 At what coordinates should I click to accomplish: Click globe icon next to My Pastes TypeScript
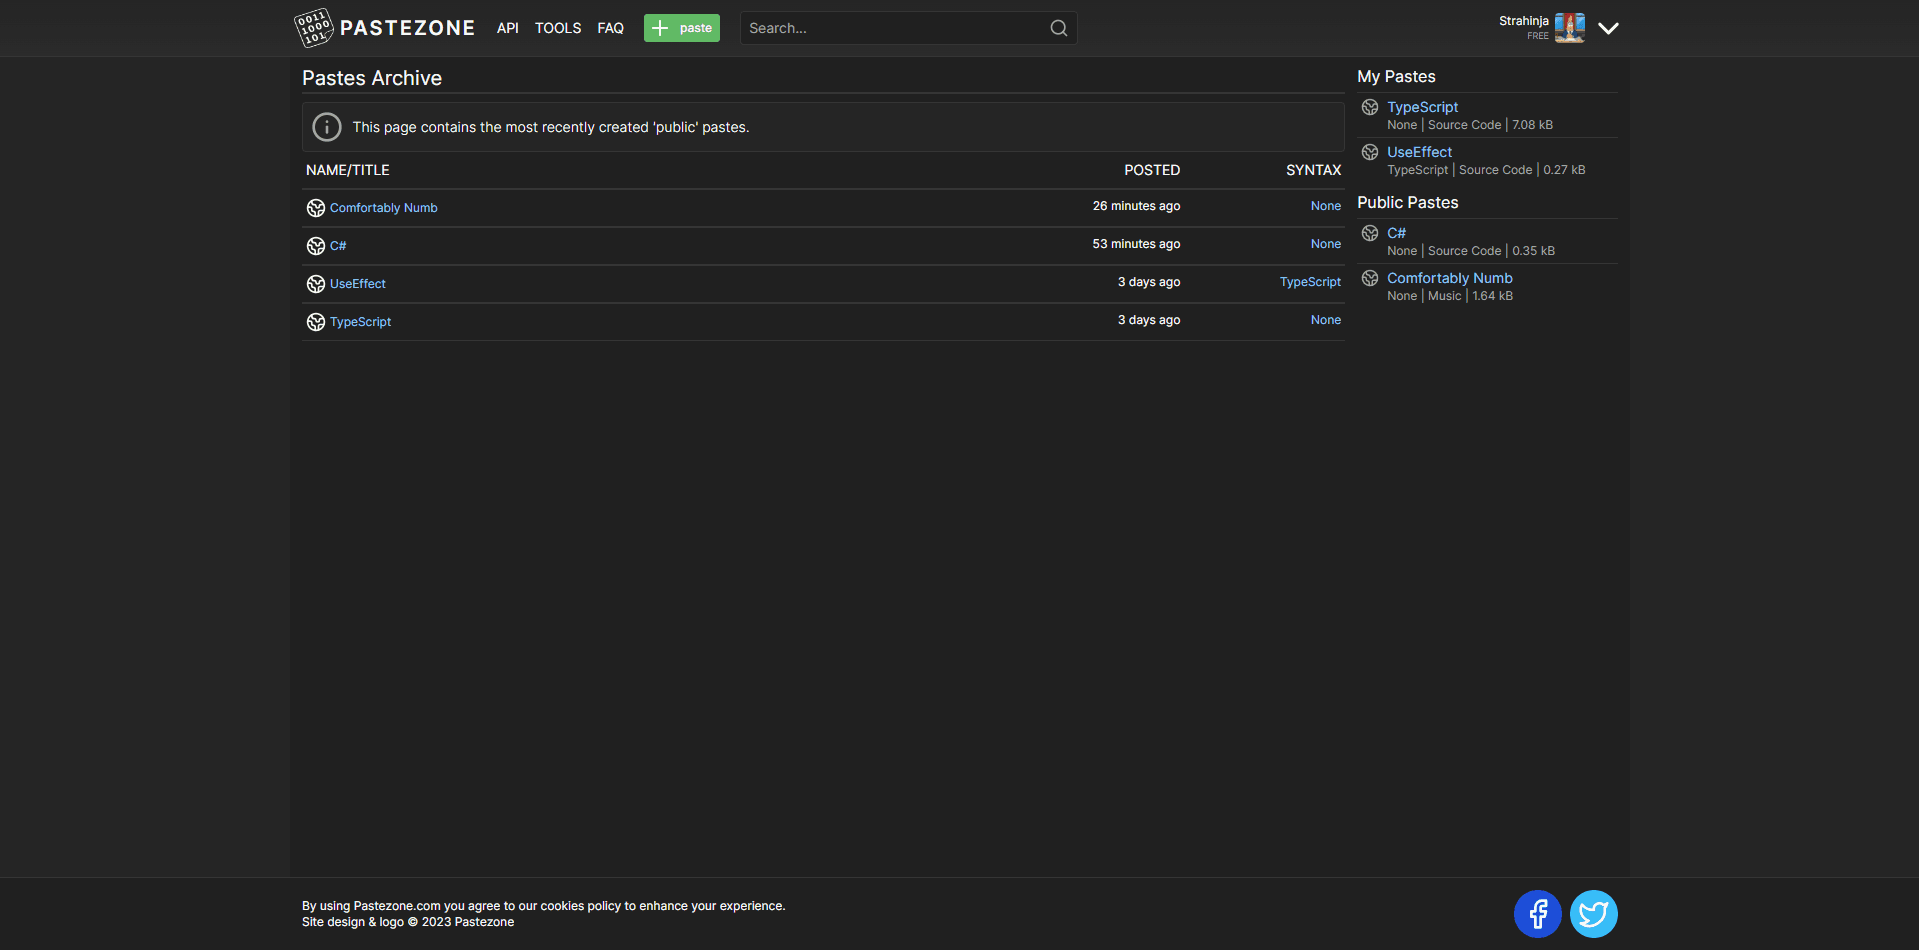(1370, 107)
